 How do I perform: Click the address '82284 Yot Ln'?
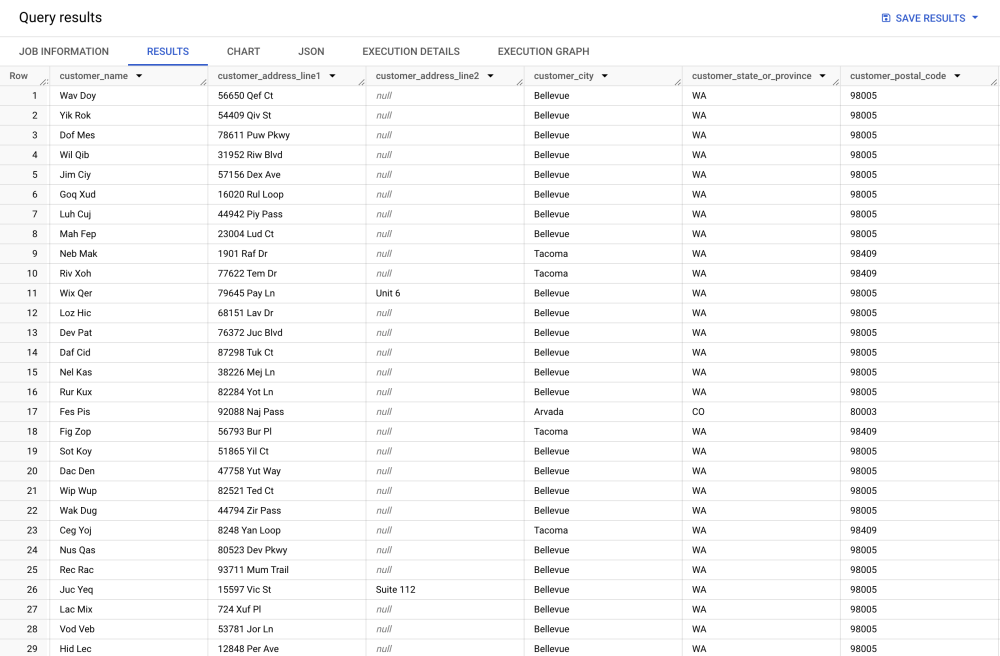[246, 392]
